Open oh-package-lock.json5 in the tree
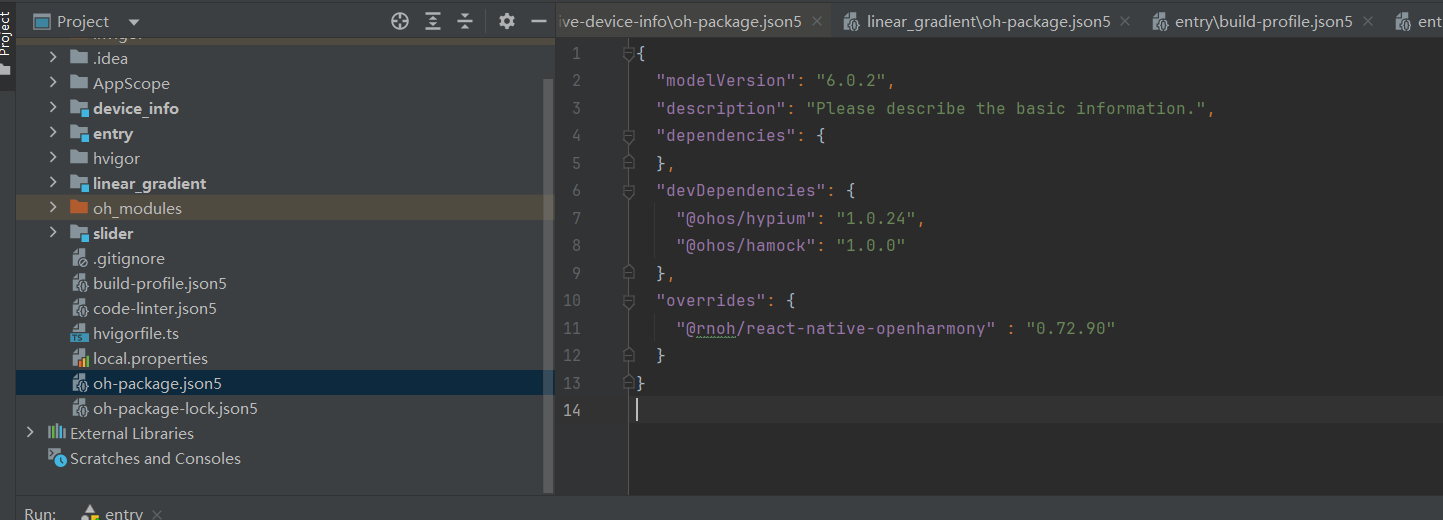The height and width of the screenshot is (520, 1443). 175,408
